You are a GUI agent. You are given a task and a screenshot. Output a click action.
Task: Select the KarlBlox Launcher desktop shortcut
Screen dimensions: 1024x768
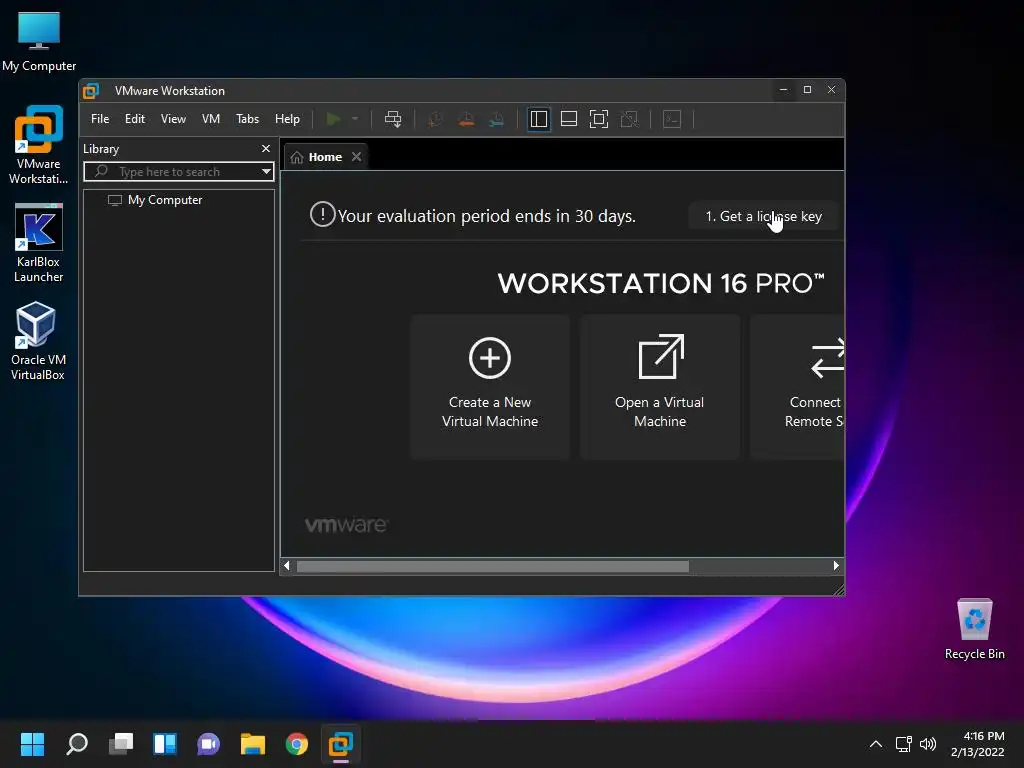coord(39,243)
